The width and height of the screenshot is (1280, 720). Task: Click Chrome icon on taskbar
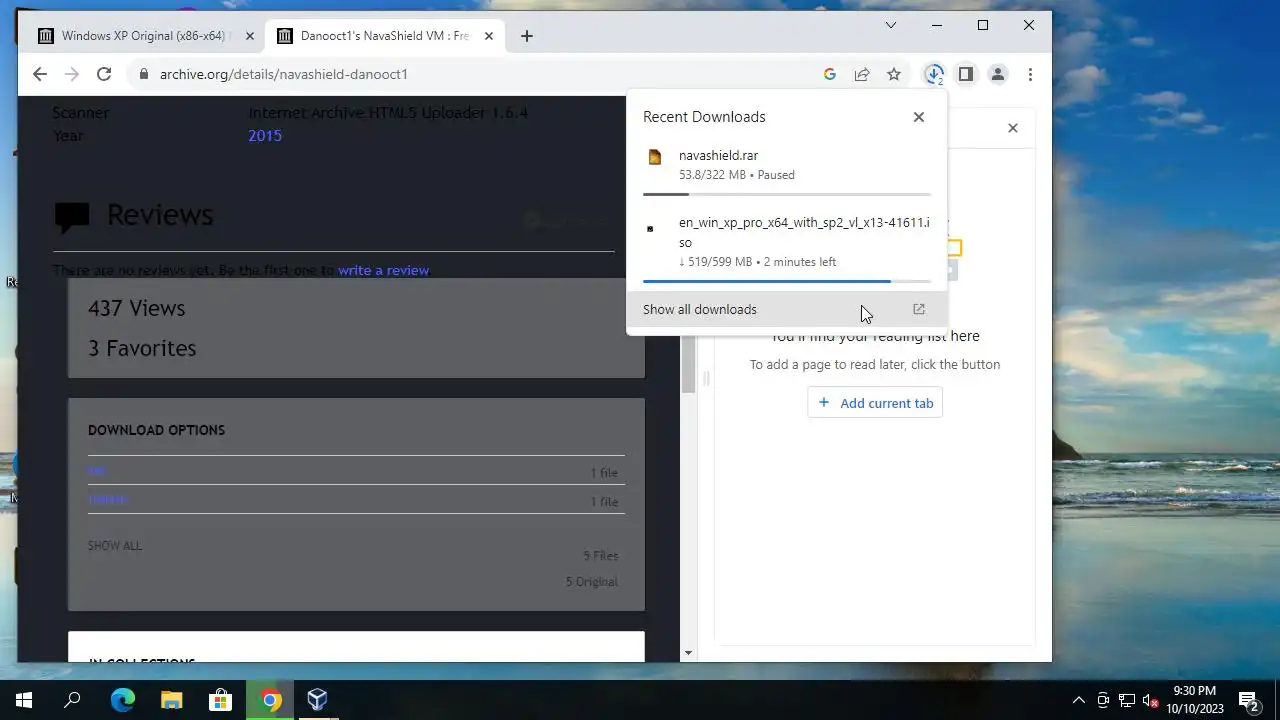pyautogui.click(x=270, y=700)
